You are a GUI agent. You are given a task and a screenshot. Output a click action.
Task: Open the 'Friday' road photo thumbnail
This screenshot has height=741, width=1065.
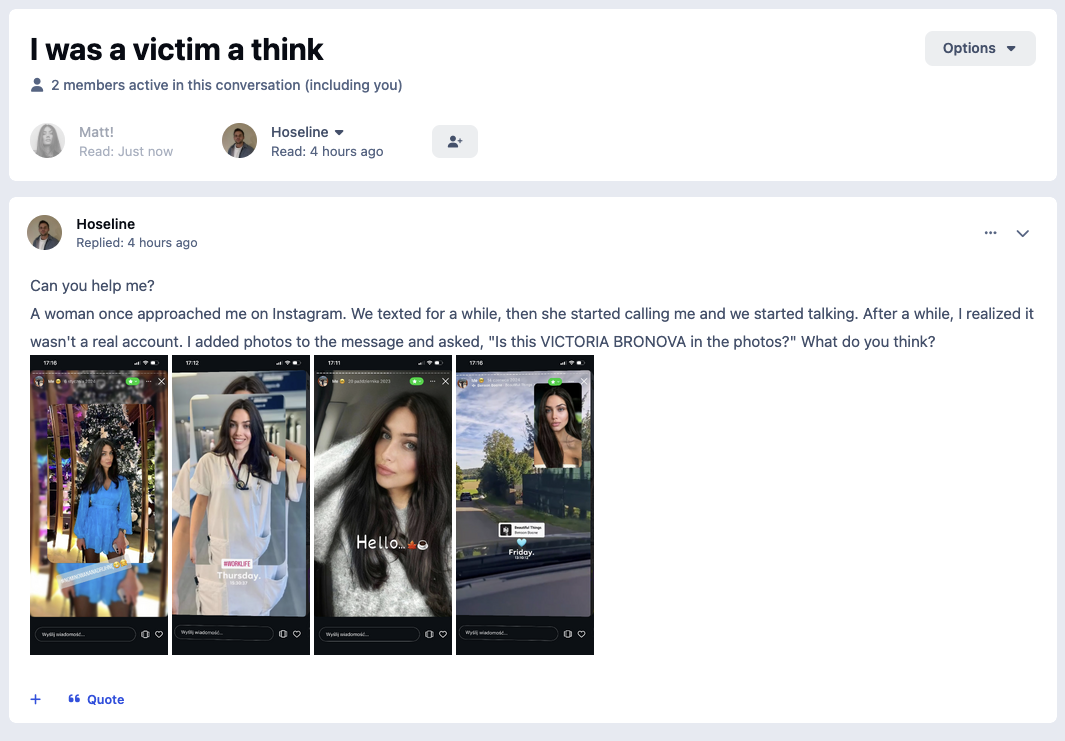point(524,505)
